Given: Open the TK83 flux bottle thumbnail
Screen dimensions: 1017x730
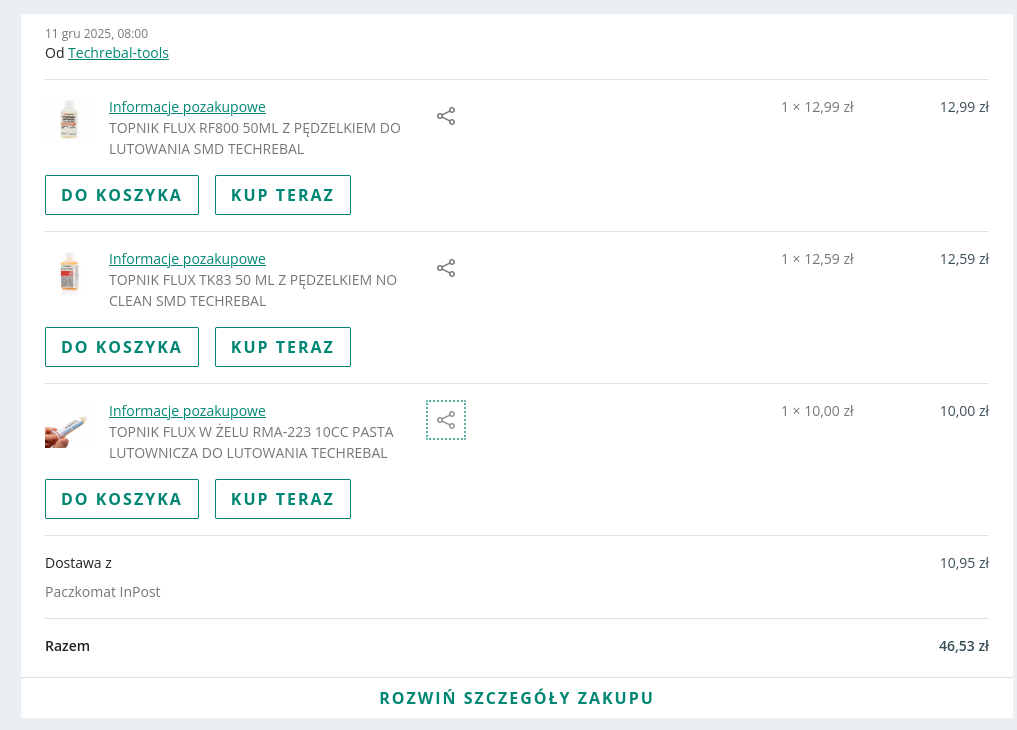Looking at the screenshot, I should tap(68, 273).
